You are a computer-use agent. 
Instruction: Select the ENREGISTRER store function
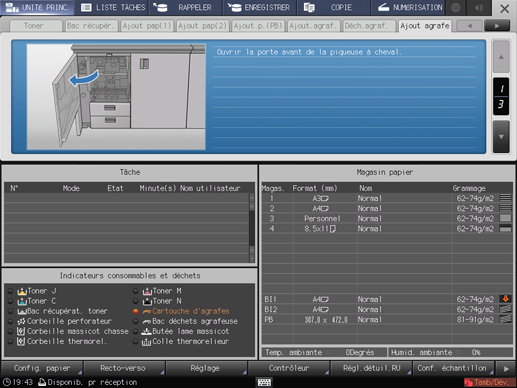point(260,7)
